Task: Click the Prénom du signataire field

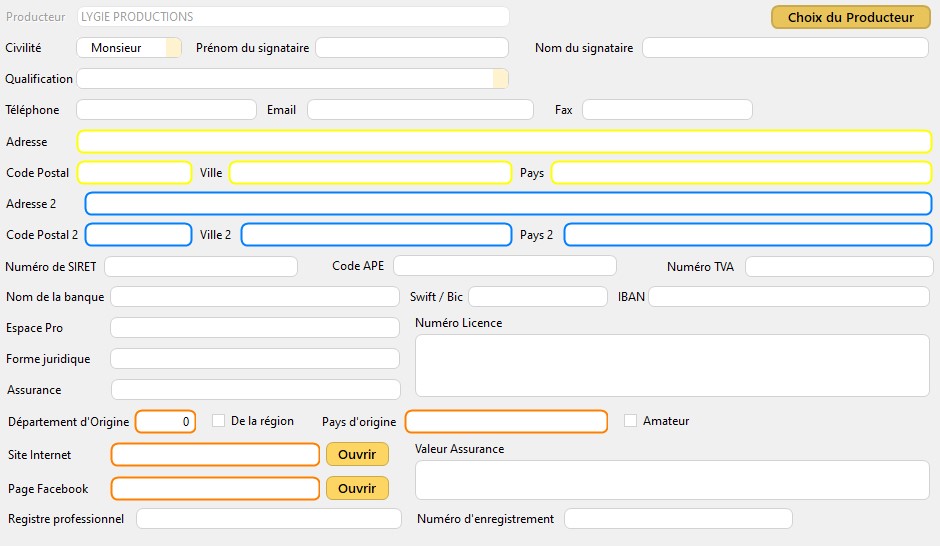Action: point(412,48)
